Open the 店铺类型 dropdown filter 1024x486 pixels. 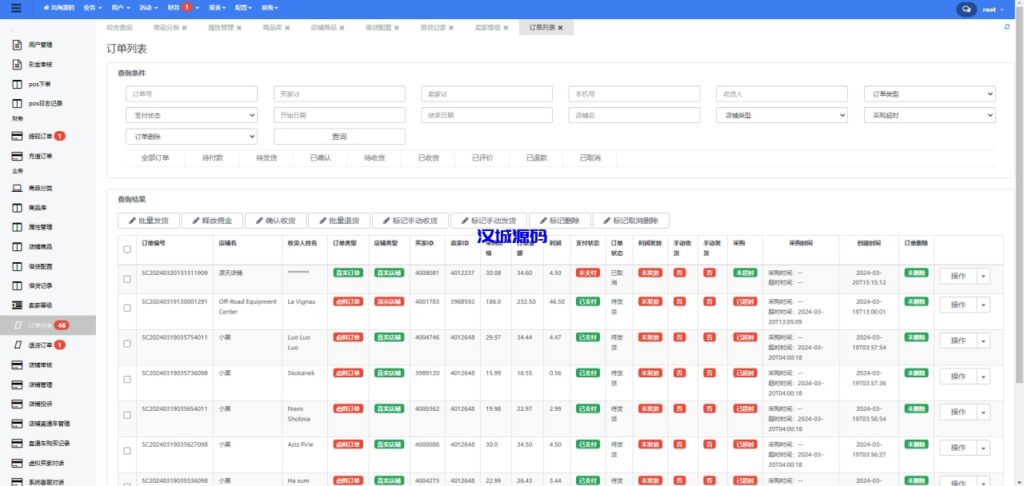(782, 115)
